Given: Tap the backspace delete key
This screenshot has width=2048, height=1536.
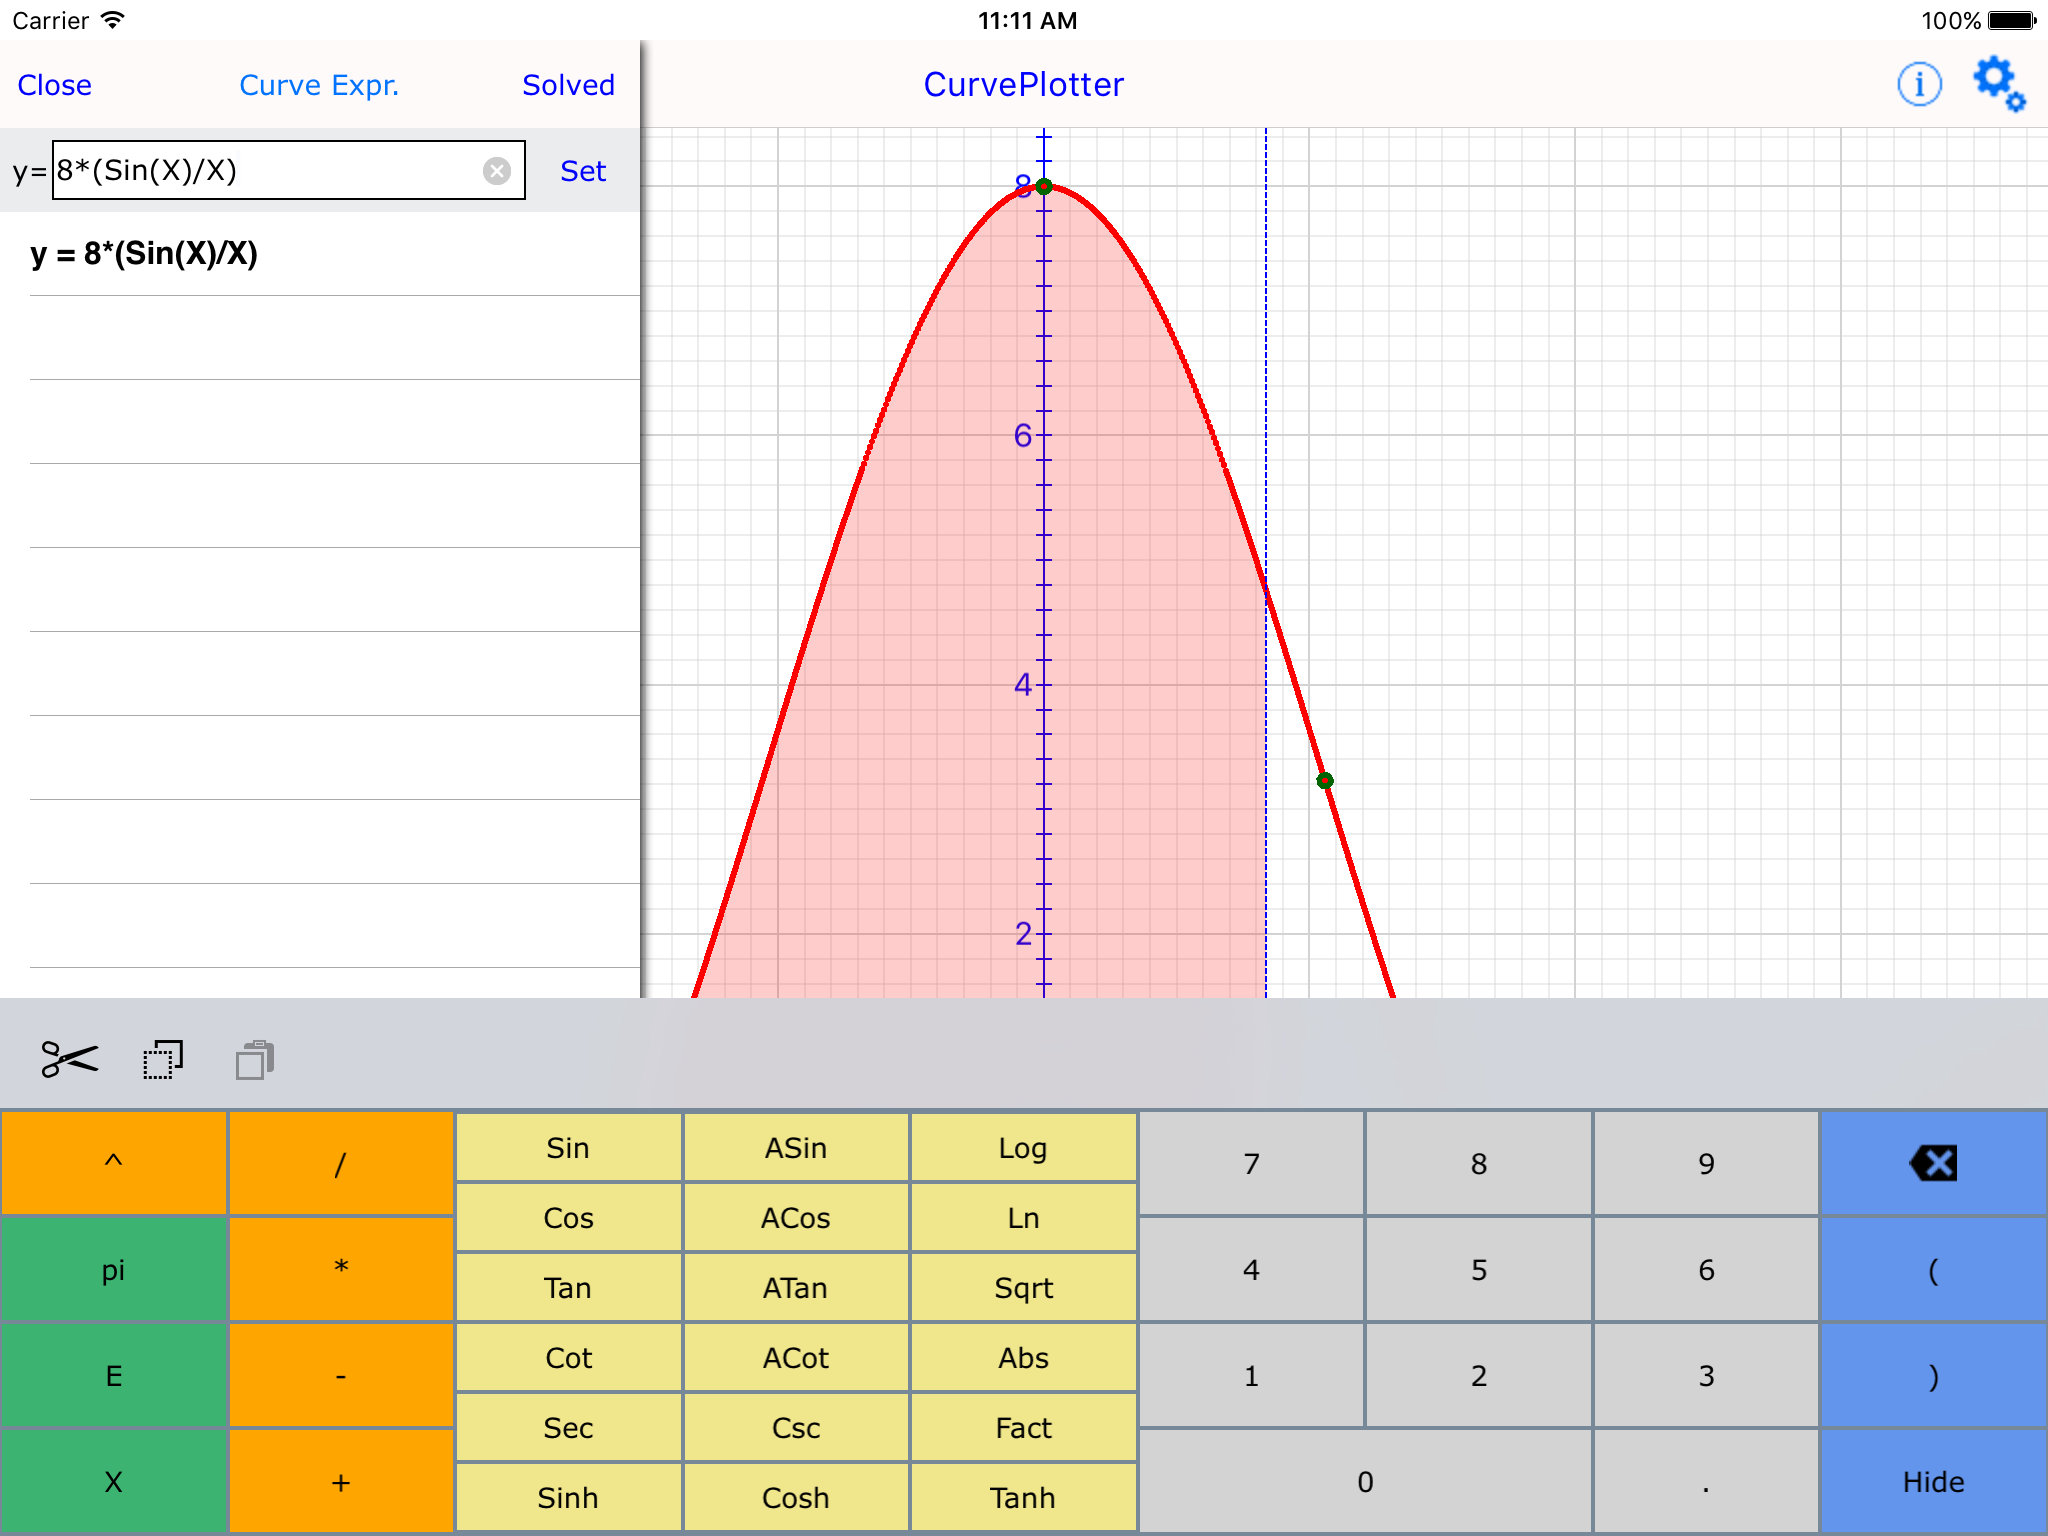Looking at the screenshot, I should [1933, 1163].
